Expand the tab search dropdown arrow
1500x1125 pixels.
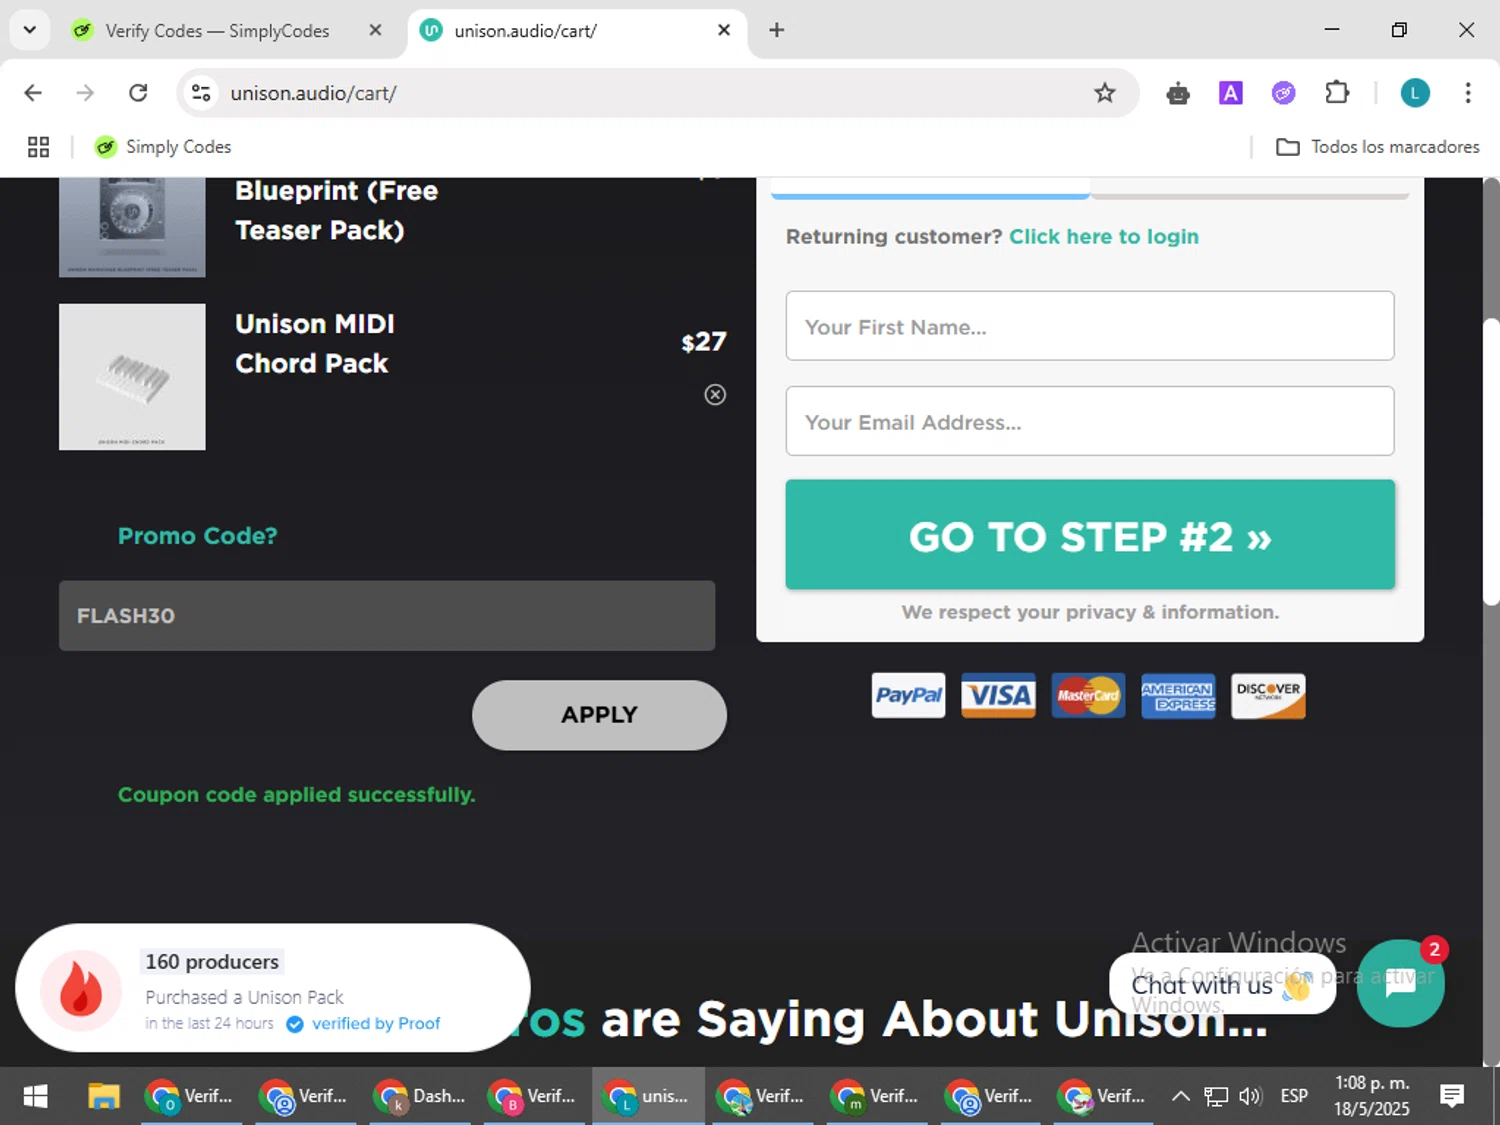29,30
